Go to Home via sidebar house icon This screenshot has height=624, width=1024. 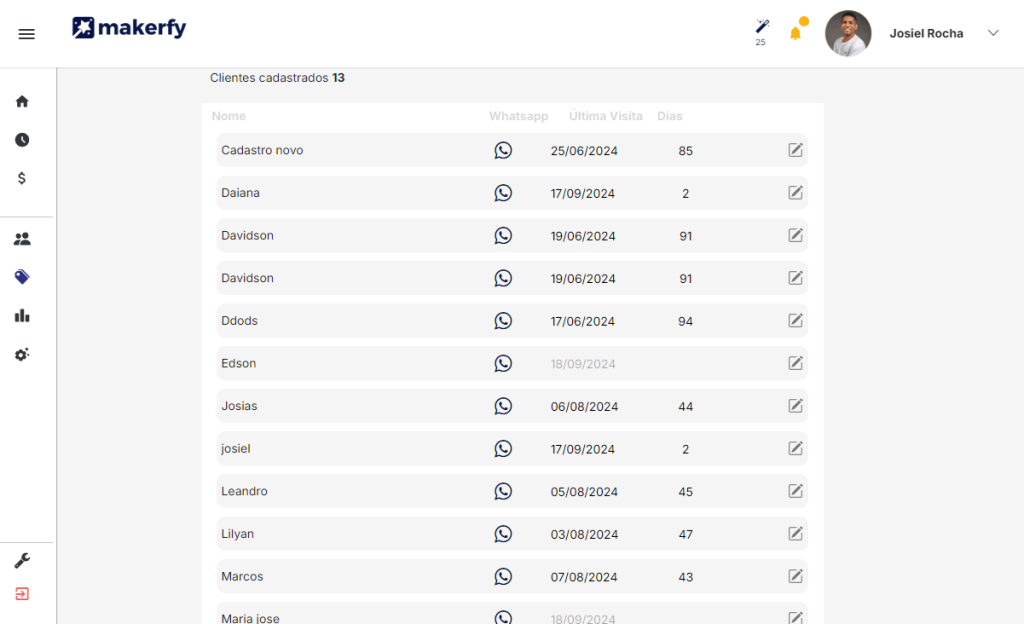point(22,101)
